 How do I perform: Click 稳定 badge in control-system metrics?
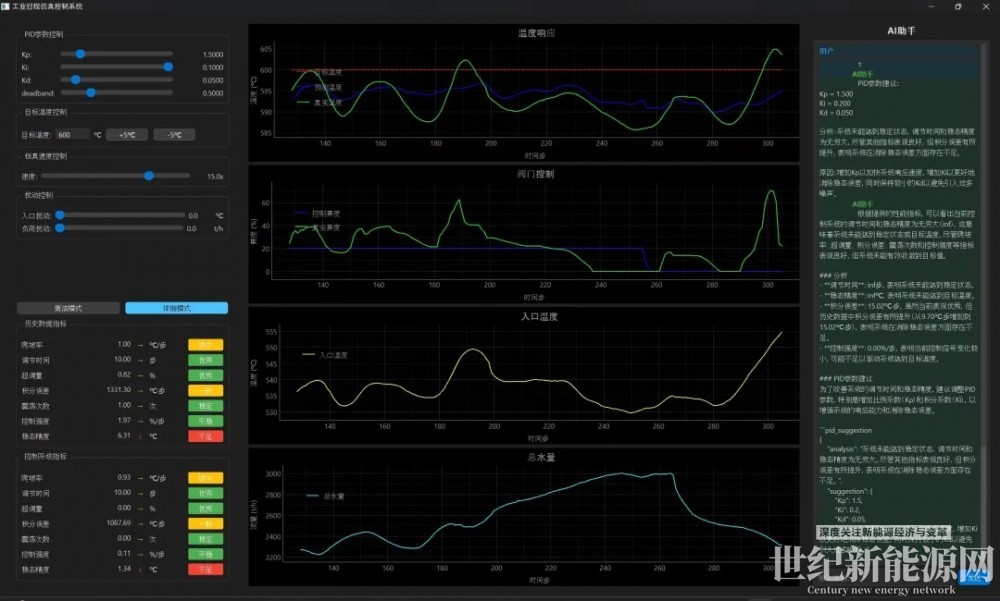[205, 539]
